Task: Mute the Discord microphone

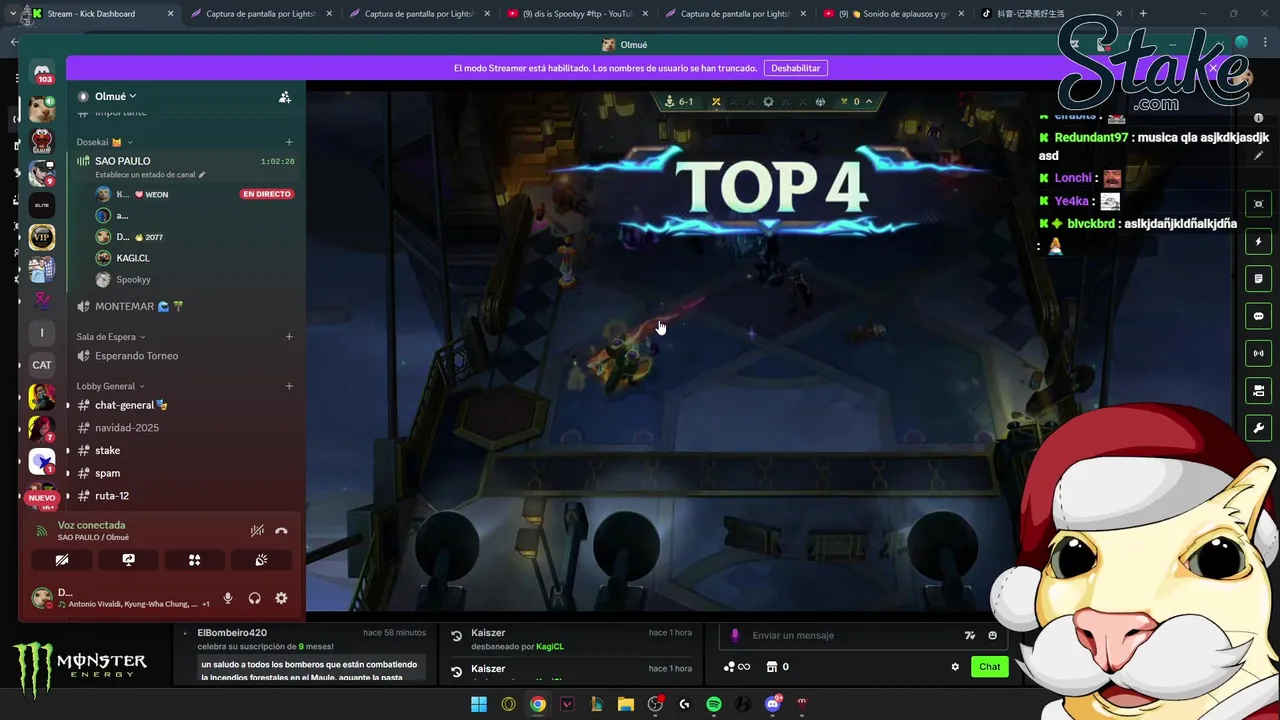Action: (228, 598)
